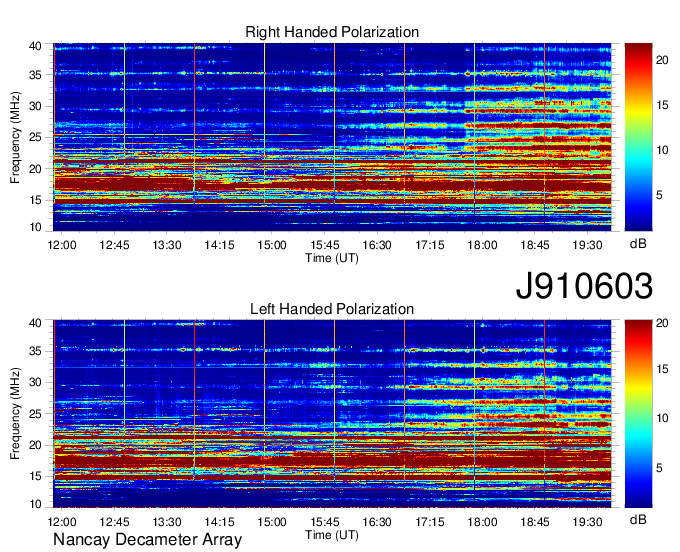Choose the 35 MHz tick on Left Handed plot
680x552 pixels.
tap(35, 351)
